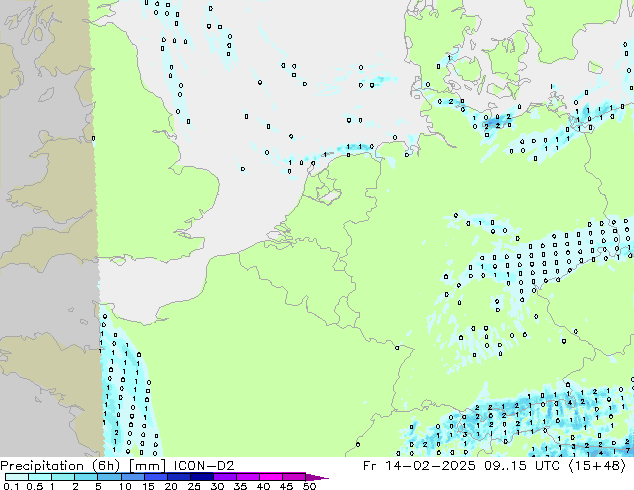Viewport: 634px width, 490px height.
Task: Click the 'Precipitation (6h)' title text
Action: [60, 466]
